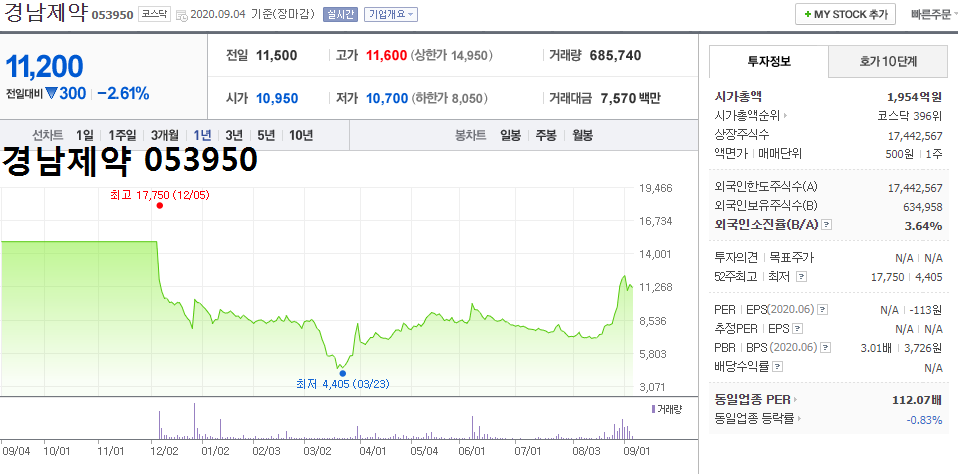Click the arrow beside 동일업종 PER

coord(795,400)
